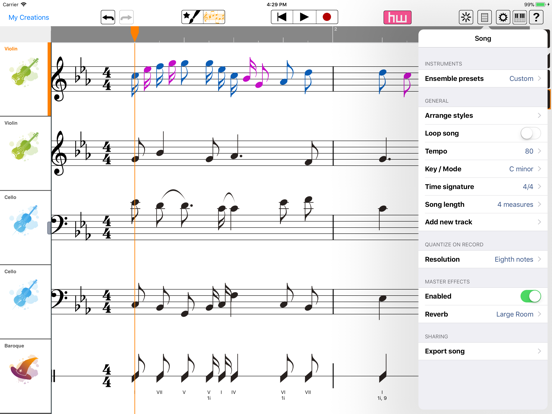Screen dimensions: 552x414
Task: Click the redo arrow button
Action: tap(126, 17)
